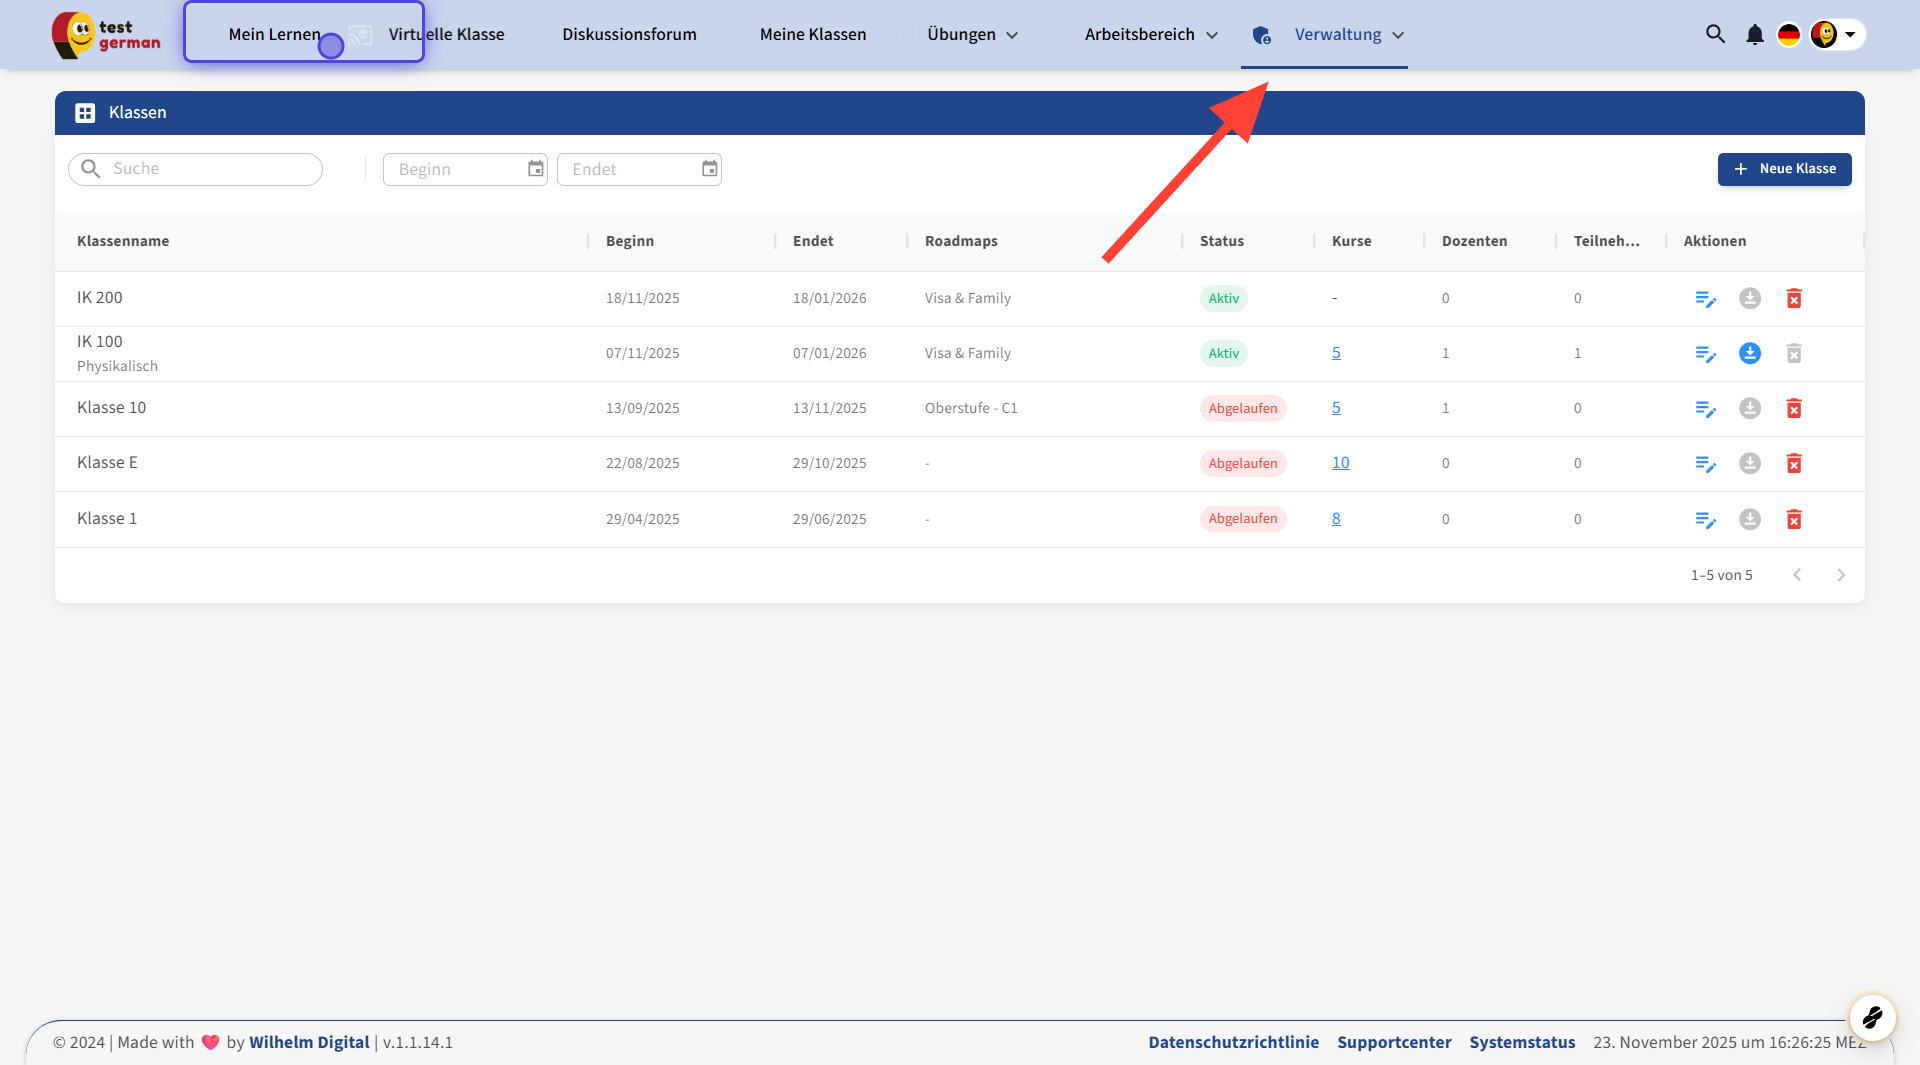Download the IK 100 class data
The width and height of the screenshot is (1920, 1065).
1749,354
